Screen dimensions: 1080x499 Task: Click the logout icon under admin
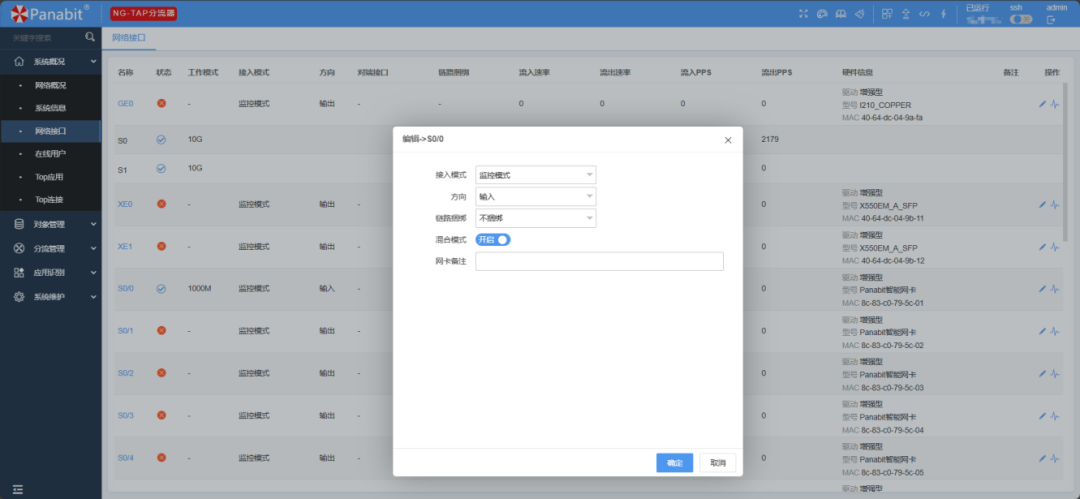(x=1051, y=20)
